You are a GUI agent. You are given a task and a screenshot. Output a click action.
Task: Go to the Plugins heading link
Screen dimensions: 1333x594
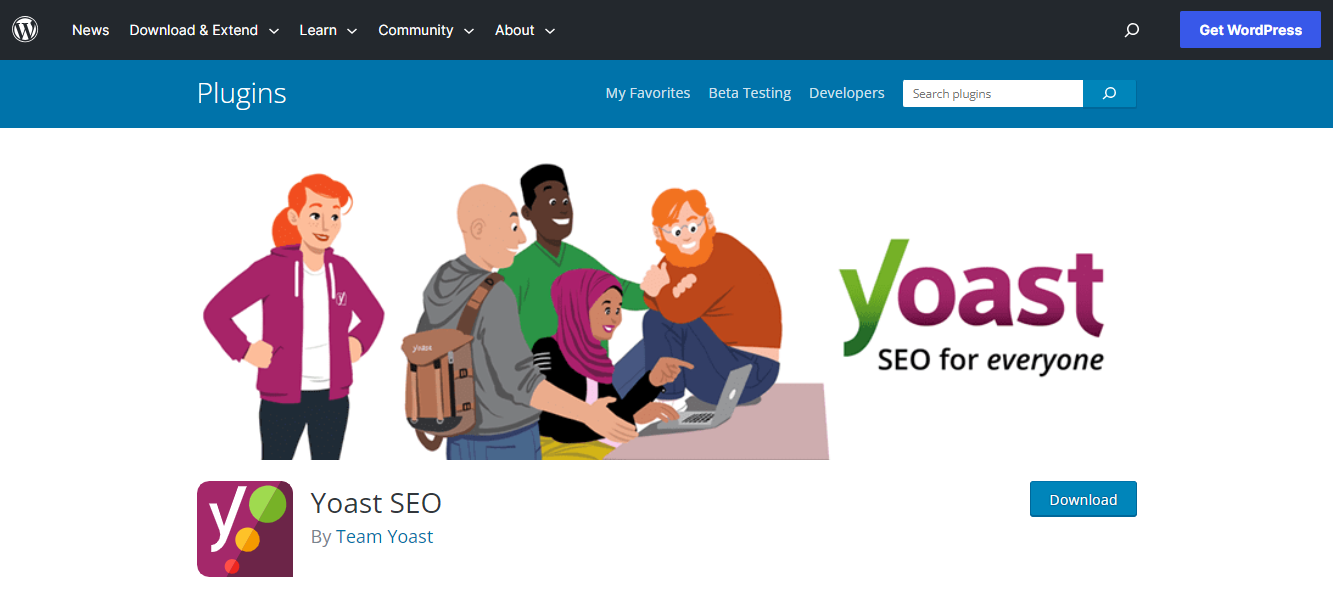coord(242,93)
